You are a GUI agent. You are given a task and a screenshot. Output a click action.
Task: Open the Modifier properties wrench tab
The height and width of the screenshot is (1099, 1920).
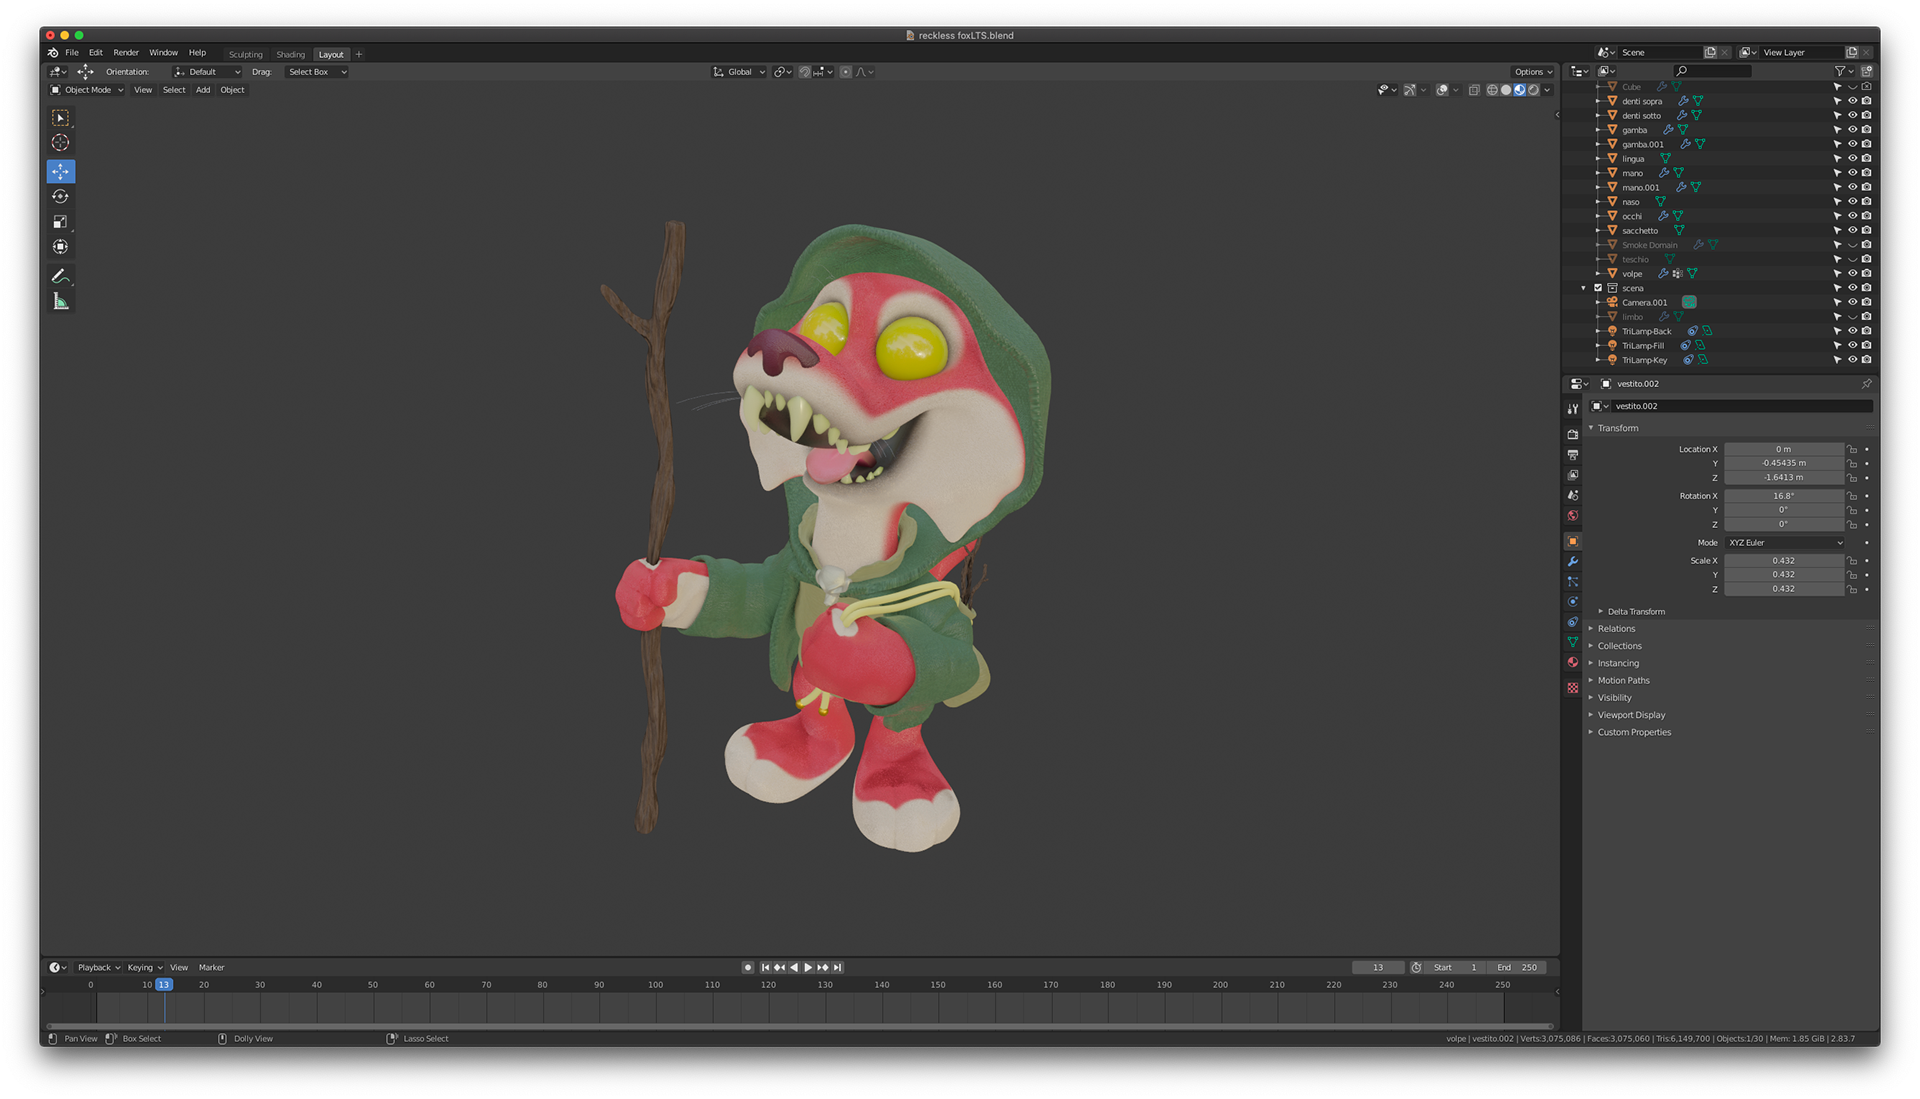click(1573, 562)
